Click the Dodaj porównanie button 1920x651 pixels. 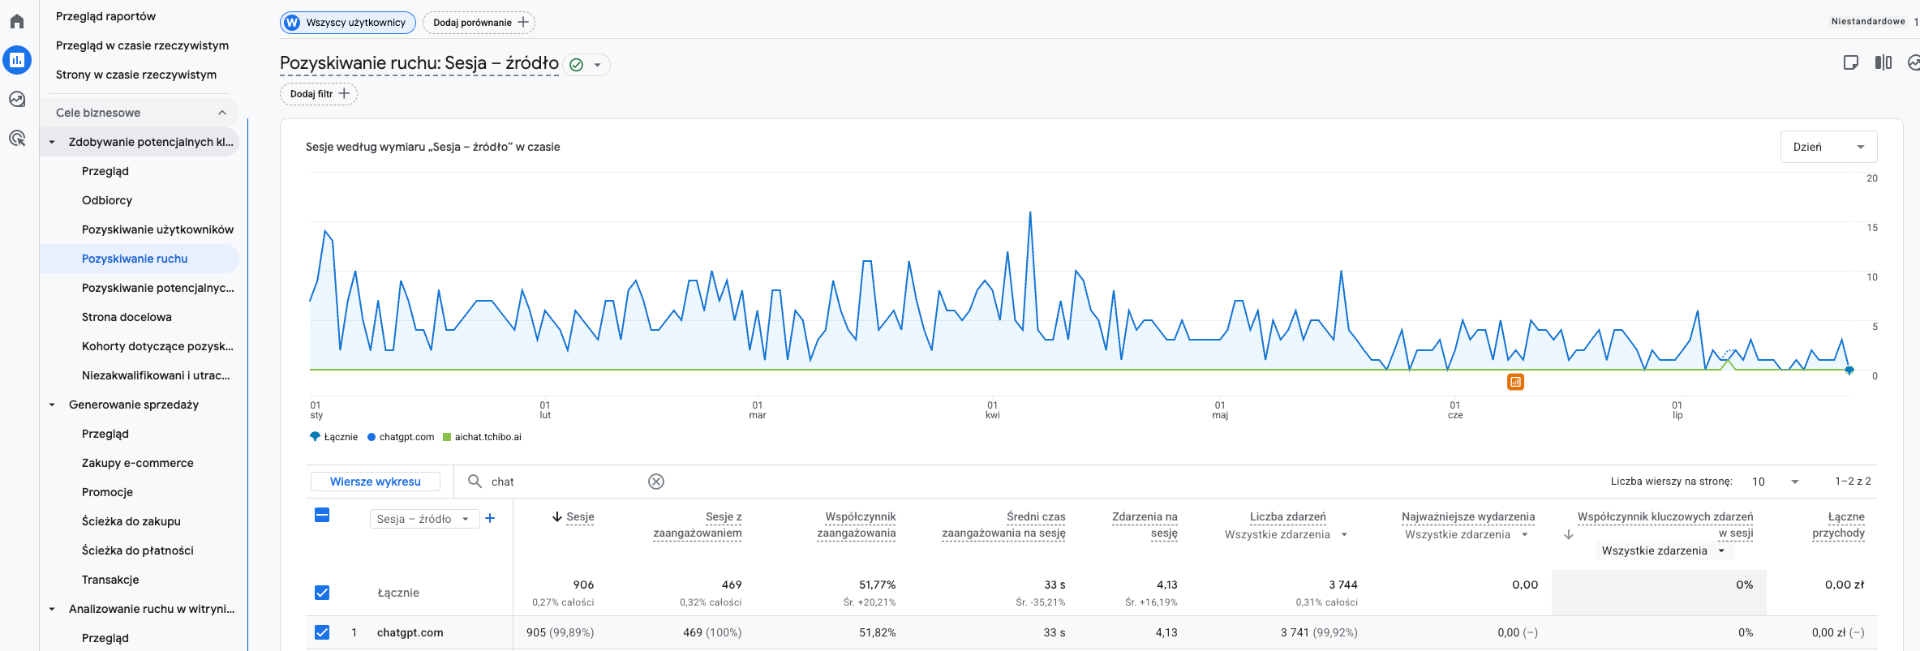point(479,22)
